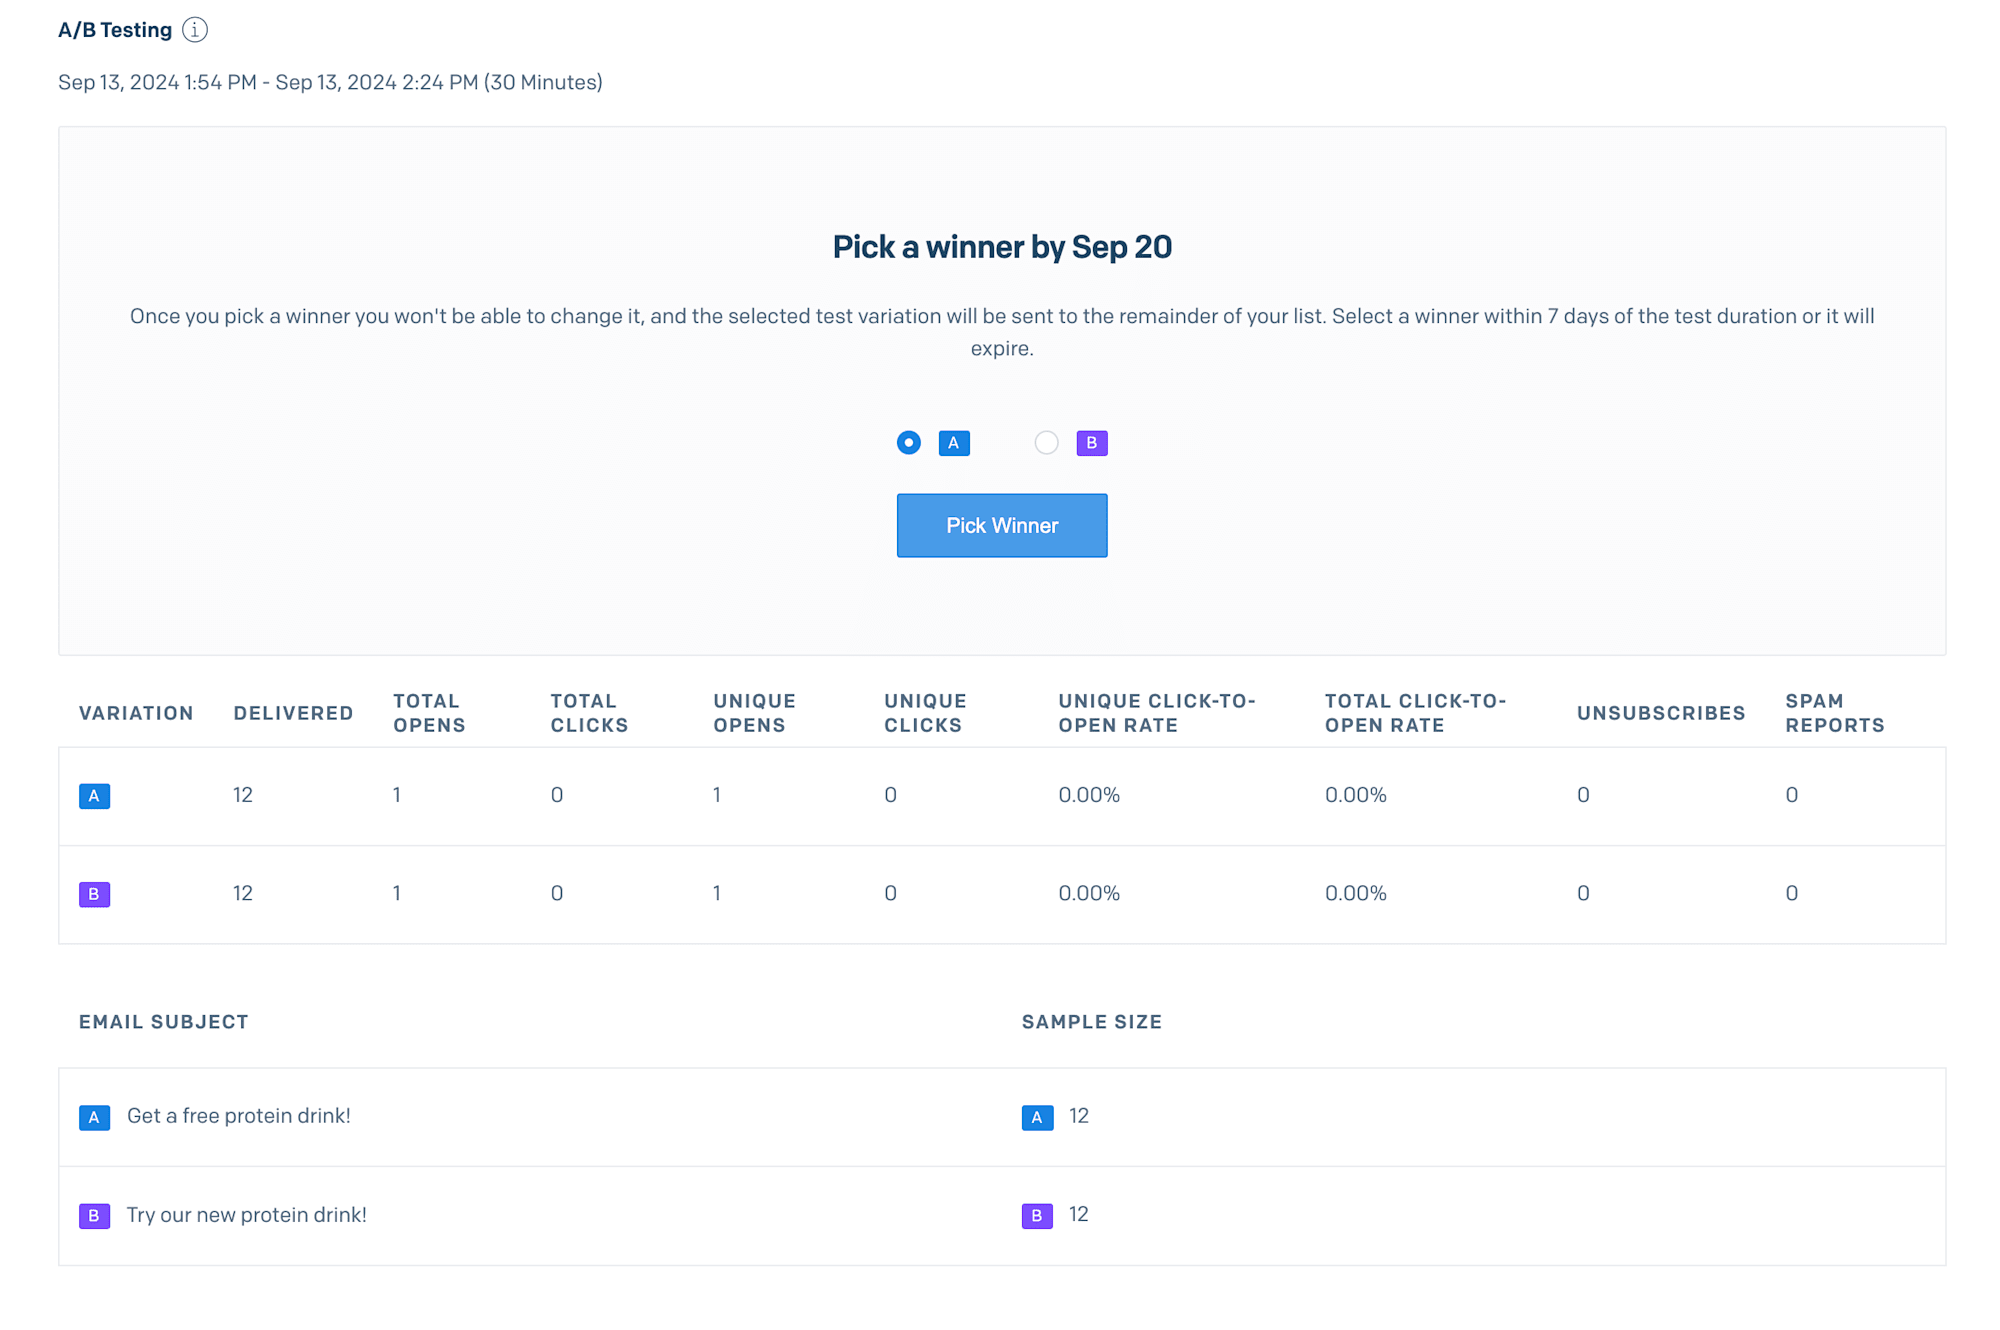Click the DELIVERED column header
Viewport: 2000px width, 1330px height.
pos(293,713)
